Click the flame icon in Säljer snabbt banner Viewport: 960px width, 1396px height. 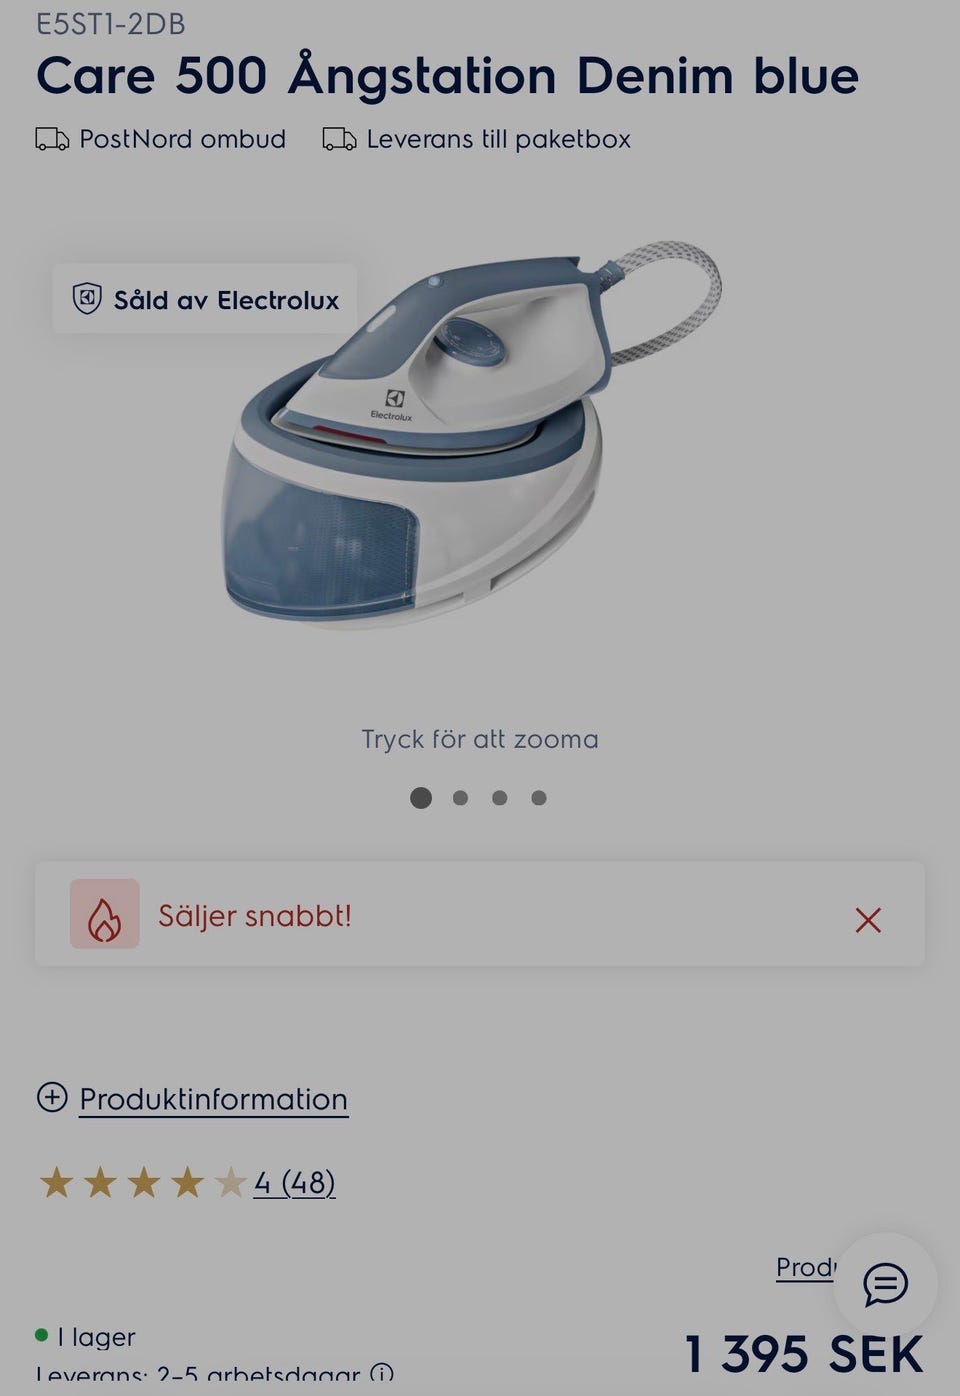[x=105, y=914]
